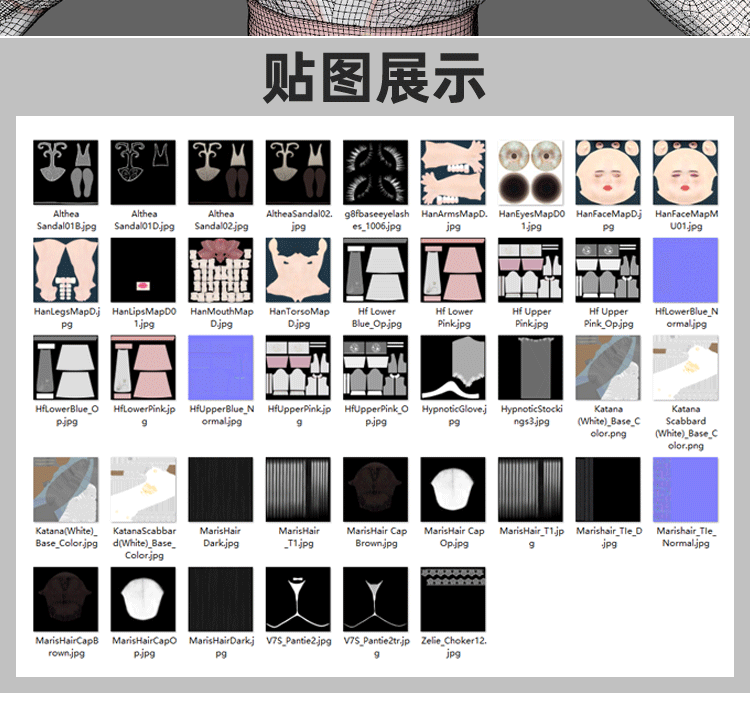
Task: Select Katana Scabbard (White)_Base_Color.png thumbnail
Action: [x=685, y=367]
